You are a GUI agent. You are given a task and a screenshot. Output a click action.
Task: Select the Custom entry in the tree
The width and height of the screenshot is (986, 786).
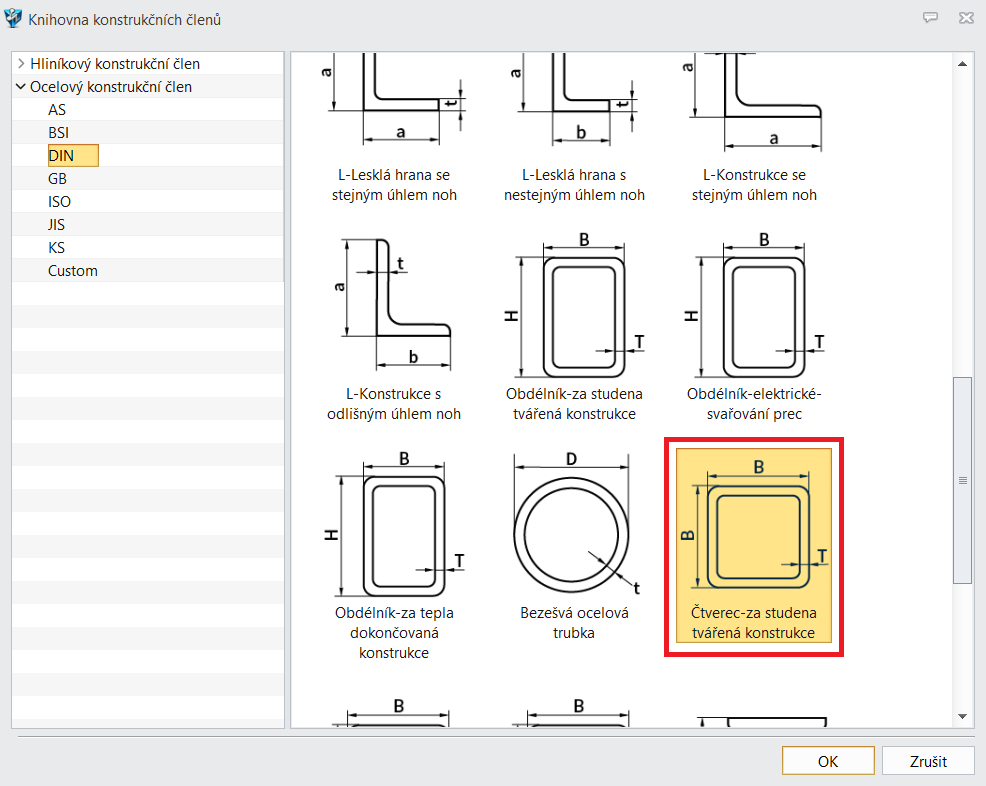pyautogui.click(x=73, y=271)
